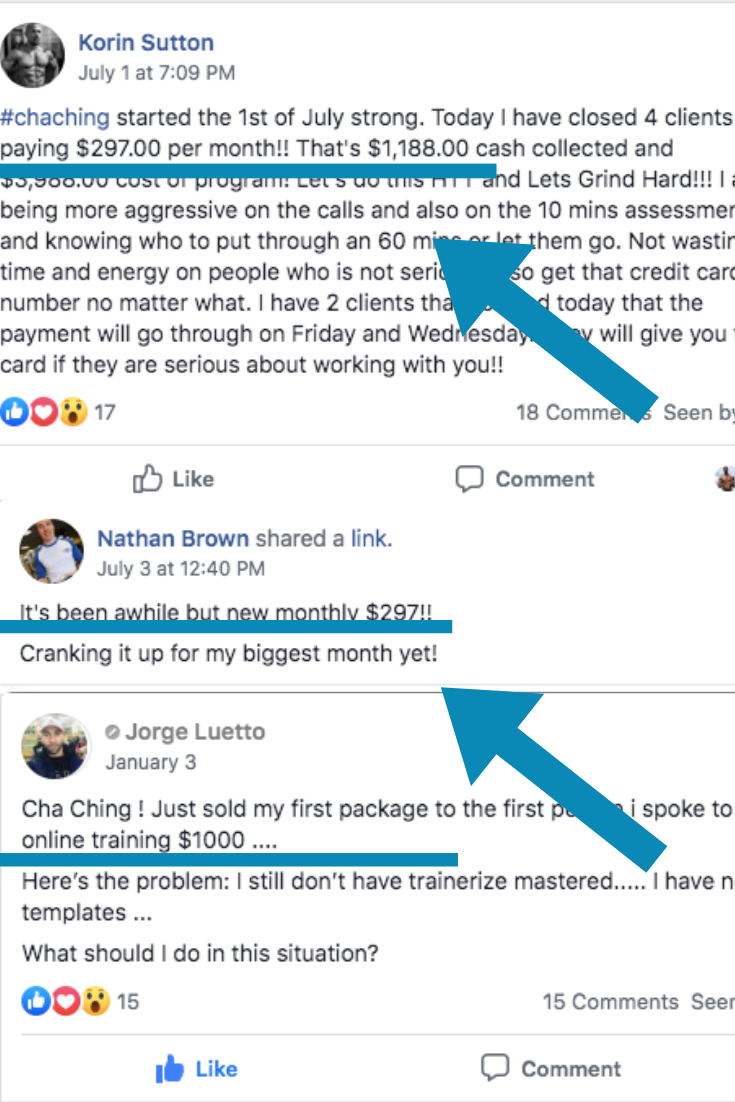Click the thumbs-up reaction icon on Korin's post
Image resolution: width=735 pixels, height=1102 pixels.
(13, 412)
